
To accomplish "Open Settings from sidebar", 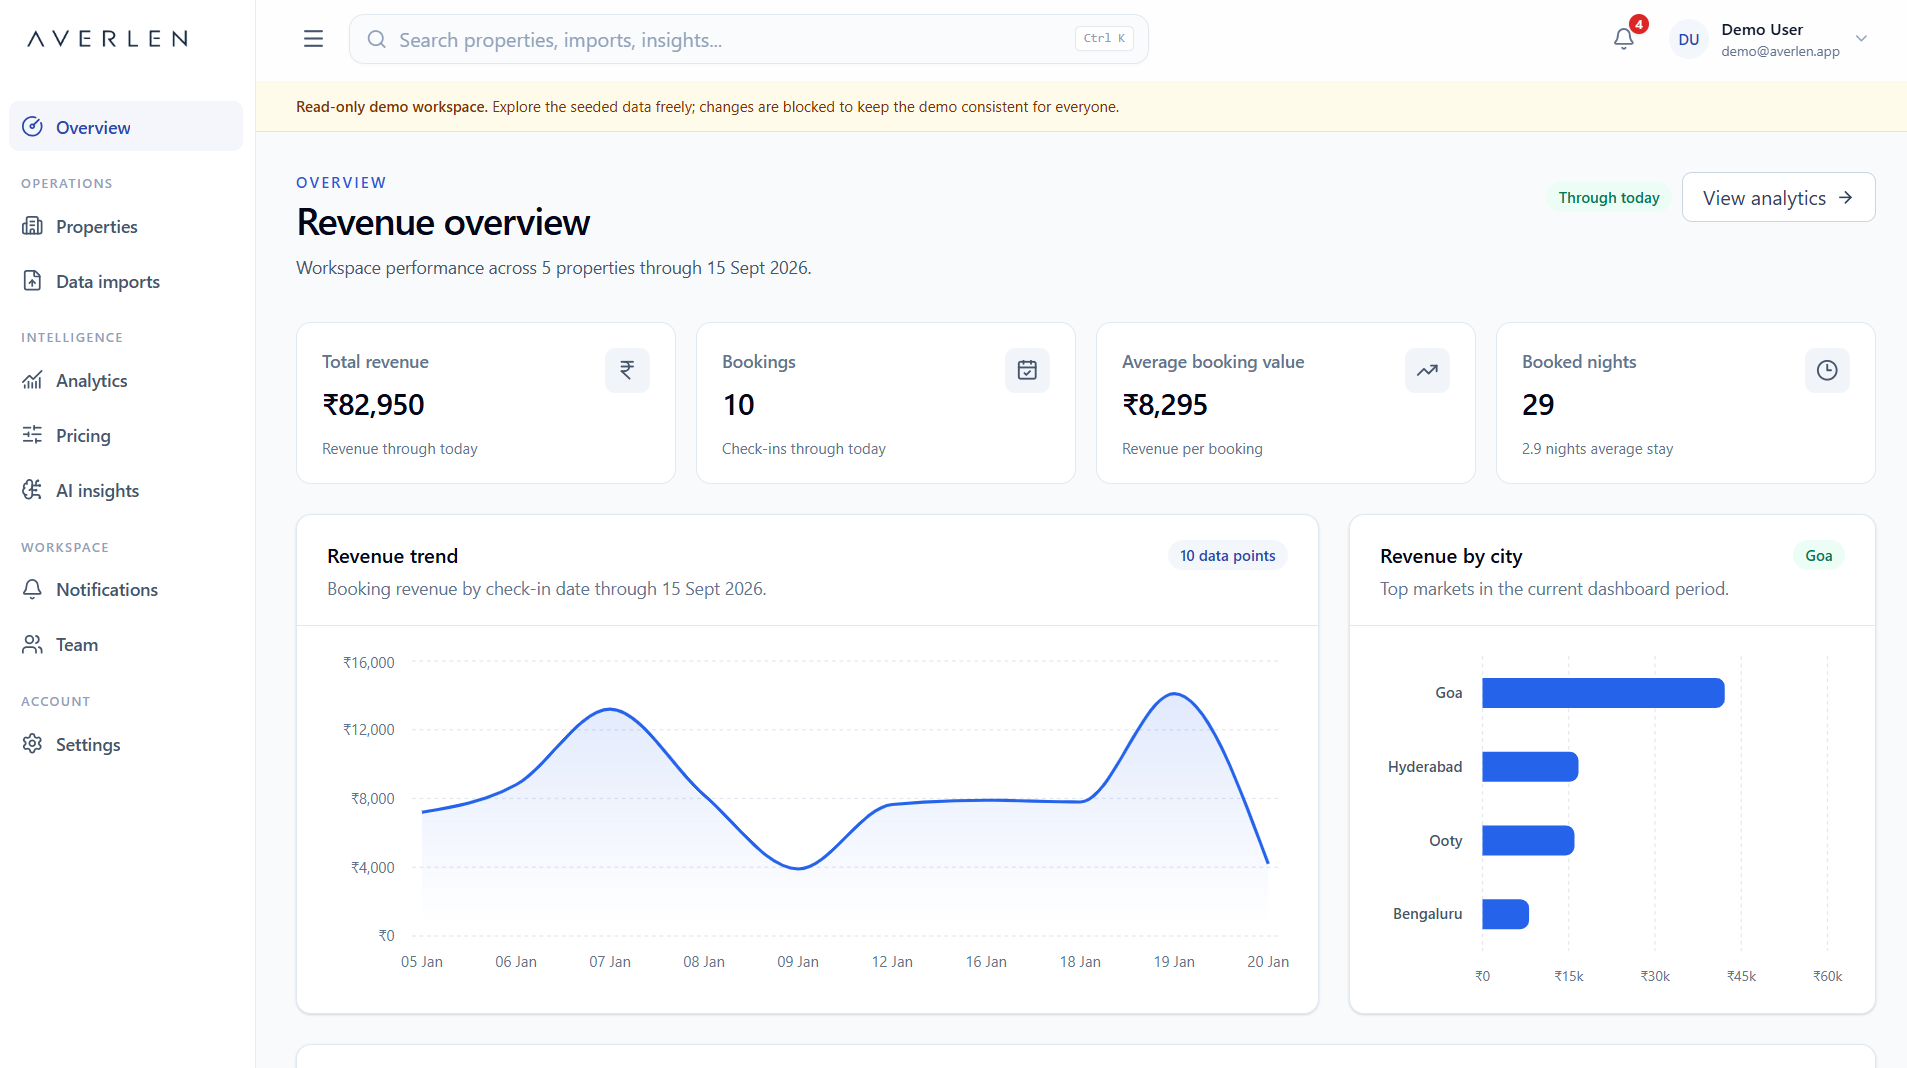I will [x=126, y=744].
